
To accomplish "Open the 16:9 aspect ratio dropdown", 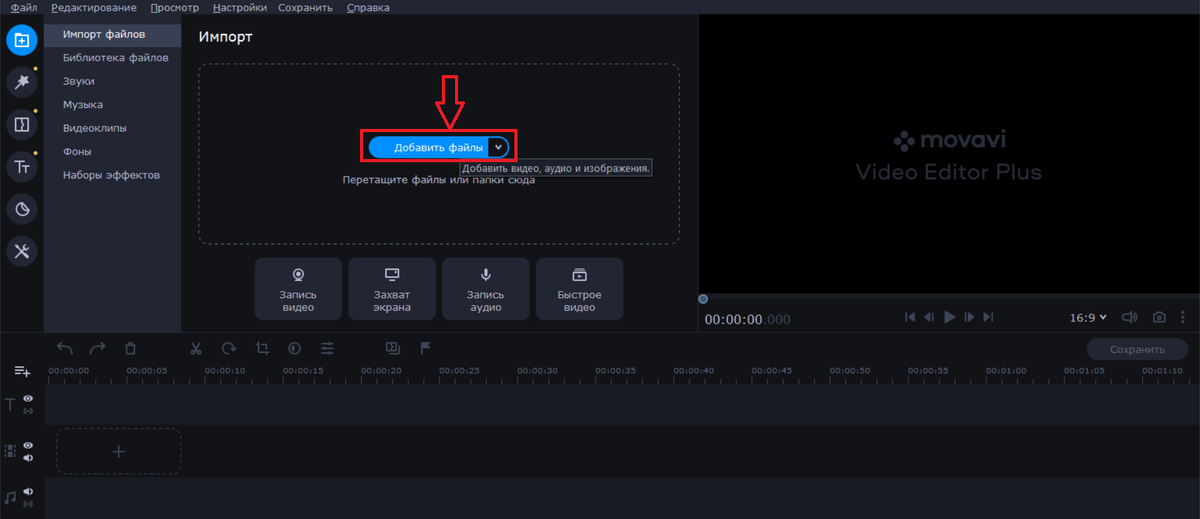I will click(x=1088, y=317).
